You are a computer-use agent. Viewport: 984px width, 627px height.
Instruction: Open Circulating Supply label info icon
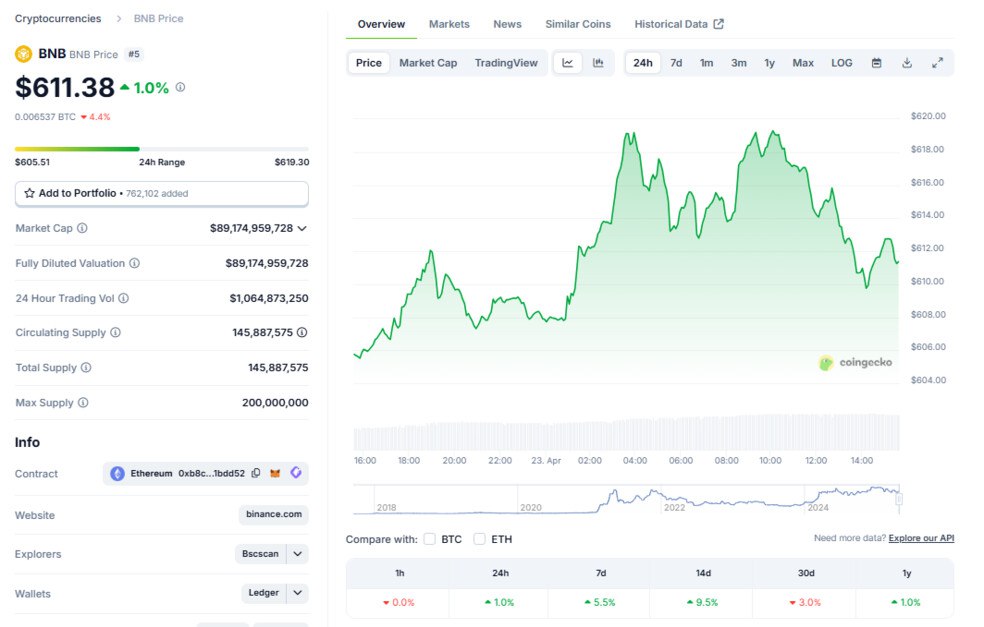pos(115,332)
